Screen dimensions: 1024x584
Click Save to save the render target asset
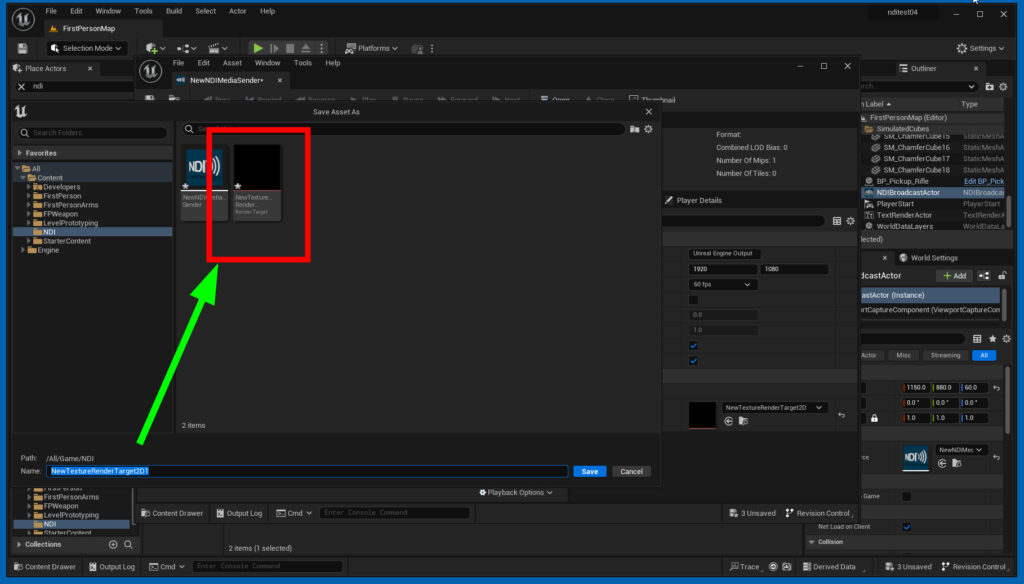coord(589,471)
